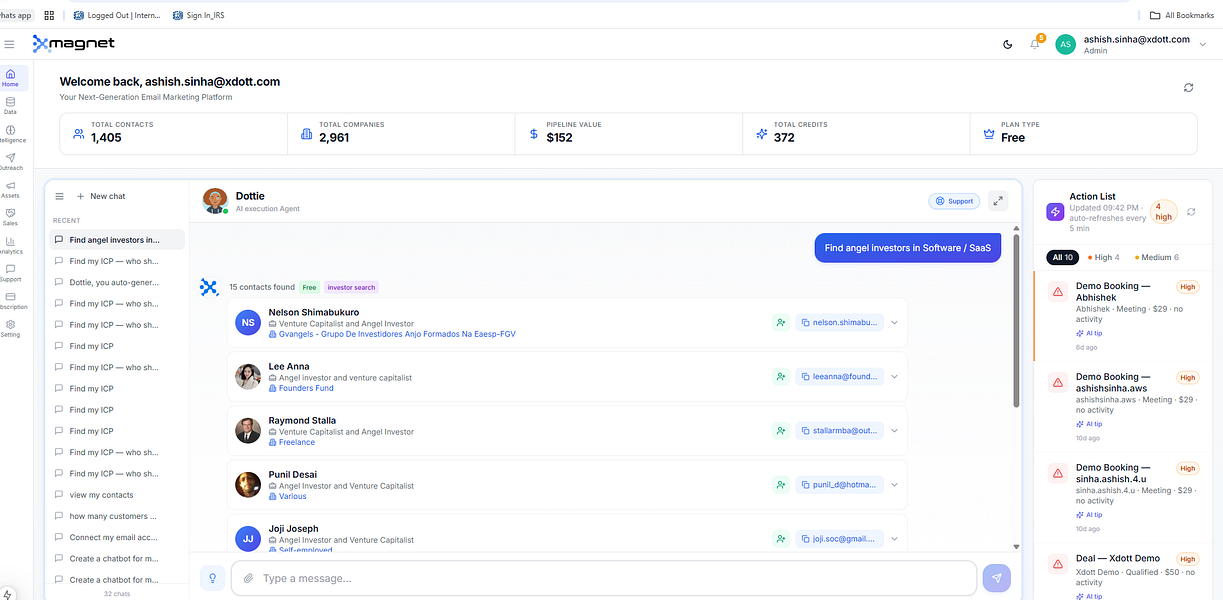The image size is (1223, 600).
Task: Add Raymond Stalla to contacts
Action: pos(780,431)
